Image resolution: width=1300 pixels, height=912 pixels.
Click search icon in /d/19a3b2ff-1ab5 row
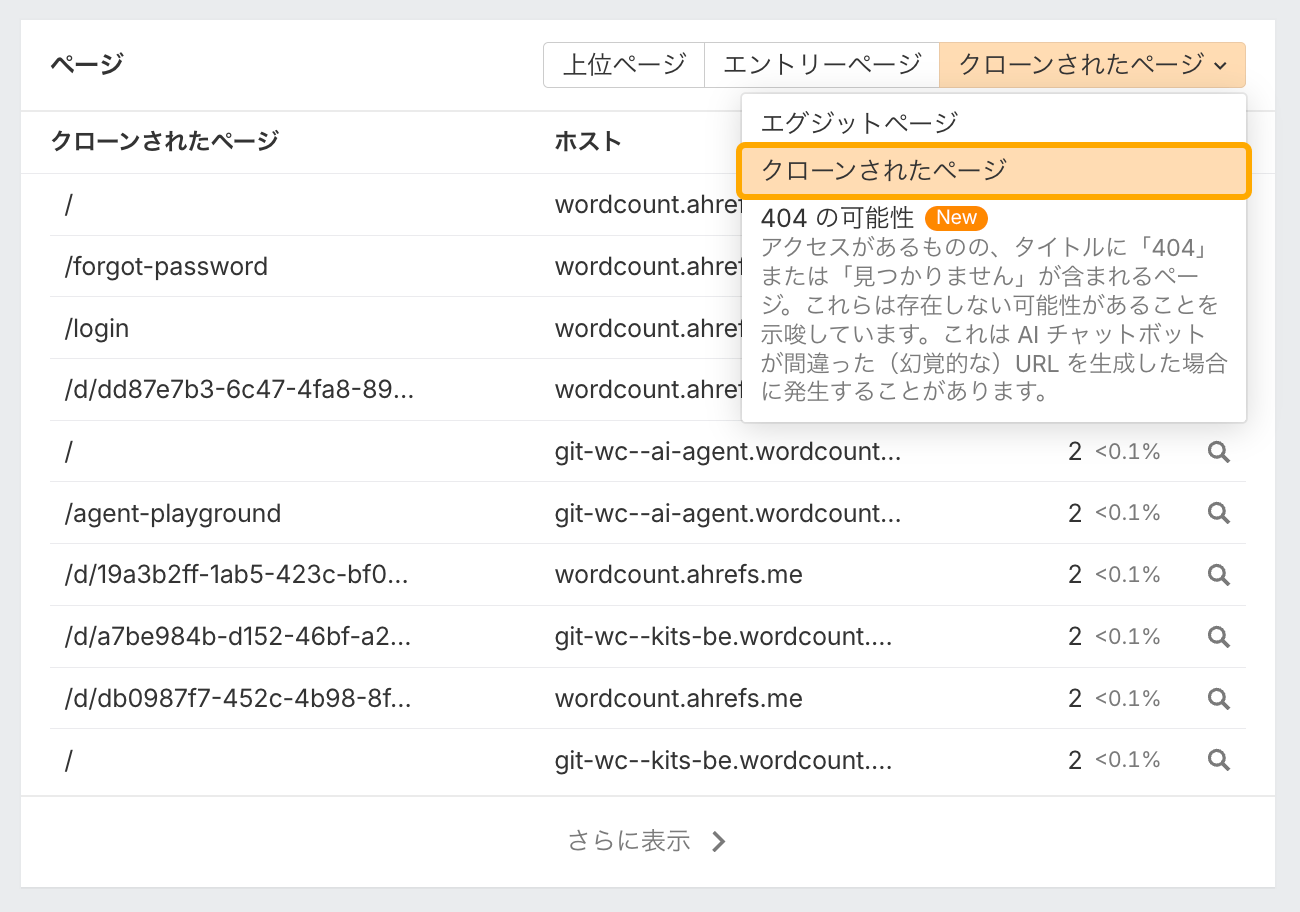[x=1218, y=575]
